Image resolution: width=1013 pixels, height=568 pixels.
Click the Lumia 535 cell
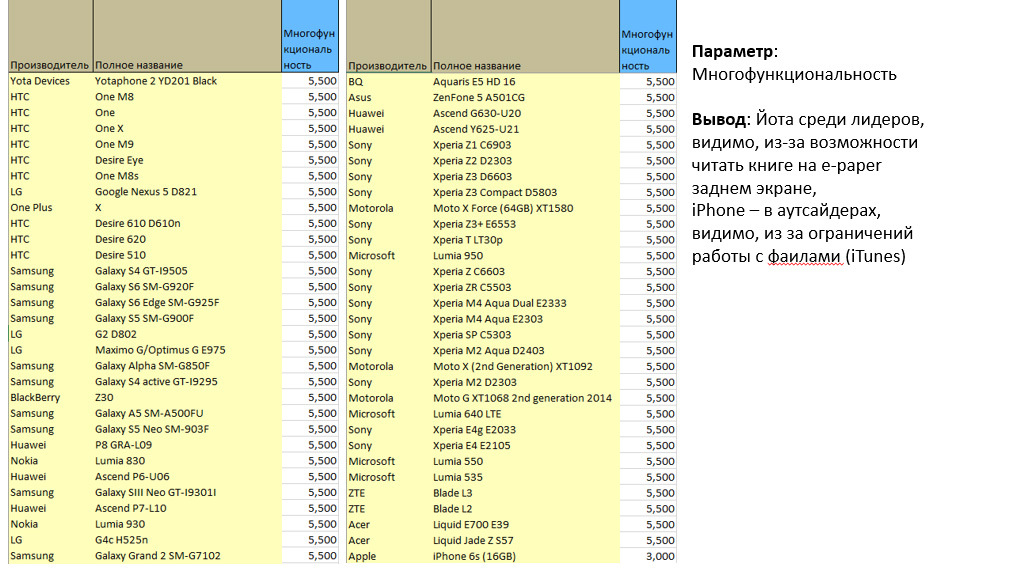point(525,478)
